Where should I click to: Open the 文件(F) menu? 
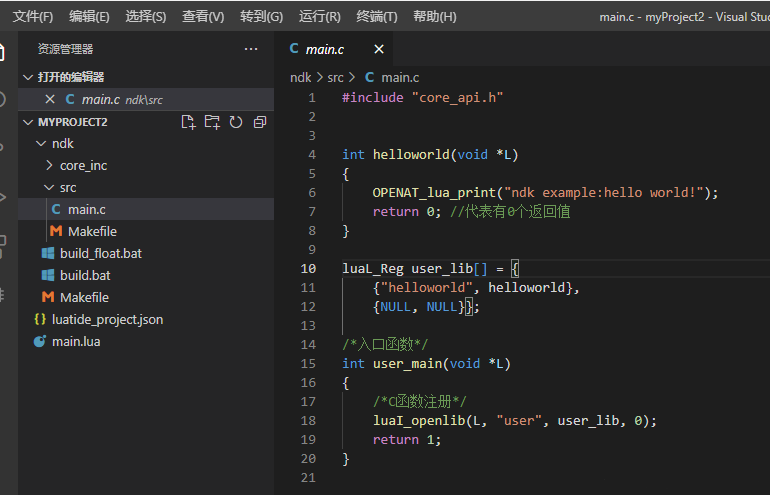[33, 17]
